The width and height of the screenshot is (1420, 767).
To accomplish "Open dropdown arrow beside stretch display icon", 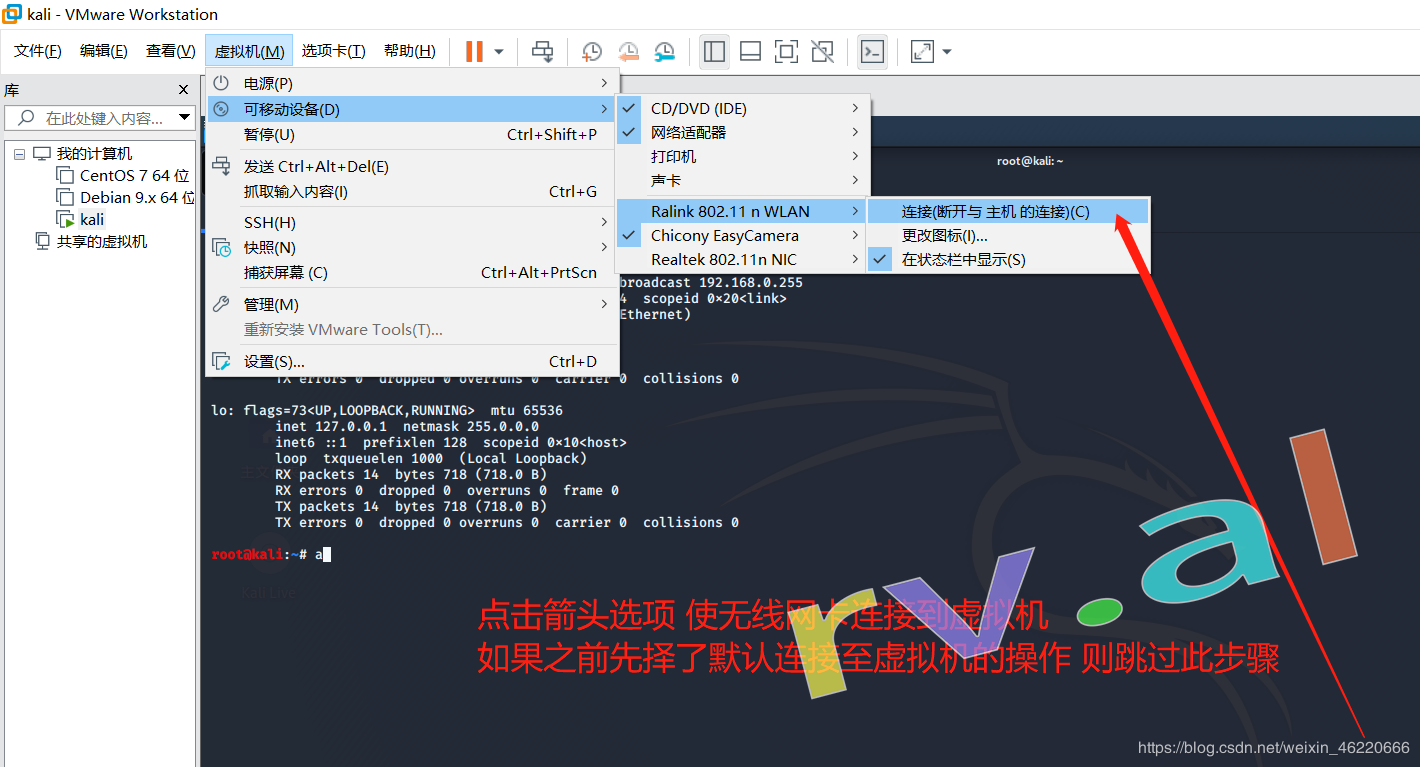I will [947, 51].
